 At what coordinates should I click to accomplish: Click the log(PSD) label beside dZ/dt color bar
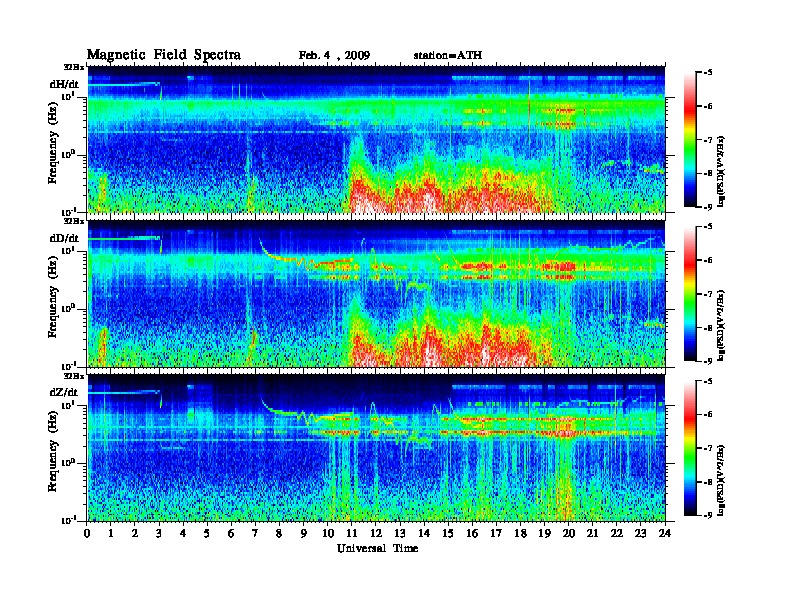pyautogui.click(x=722, y=480)
